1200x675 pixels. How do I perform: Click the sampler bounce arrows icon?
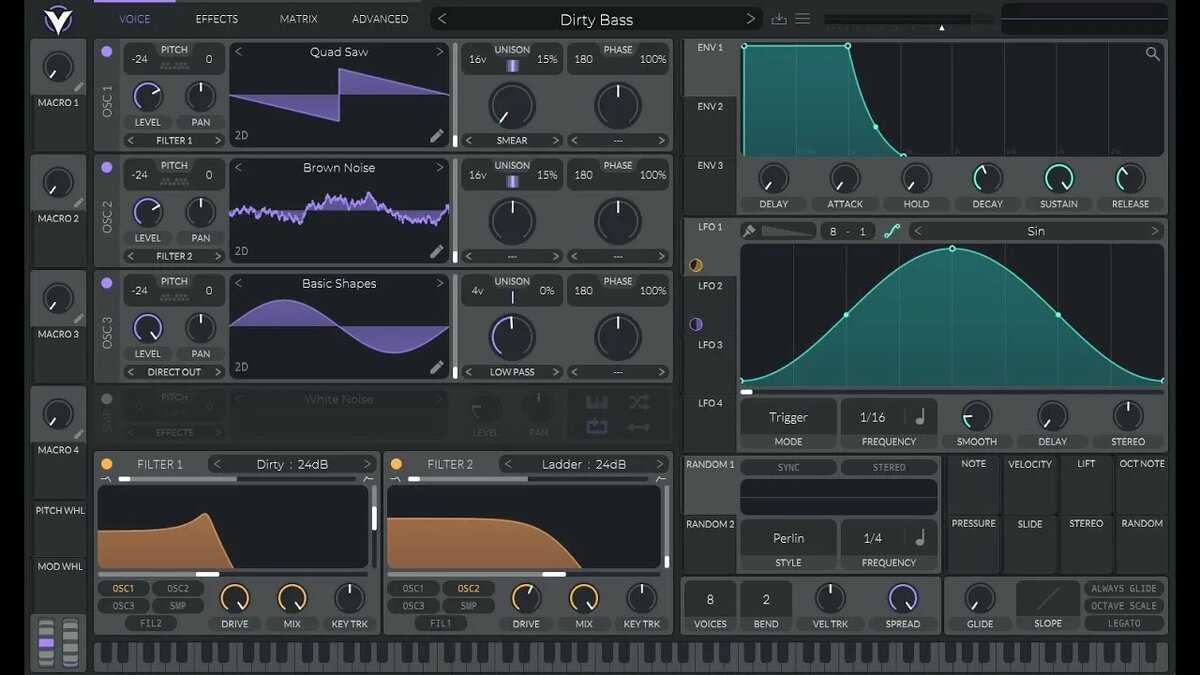(x=639, y=427)
